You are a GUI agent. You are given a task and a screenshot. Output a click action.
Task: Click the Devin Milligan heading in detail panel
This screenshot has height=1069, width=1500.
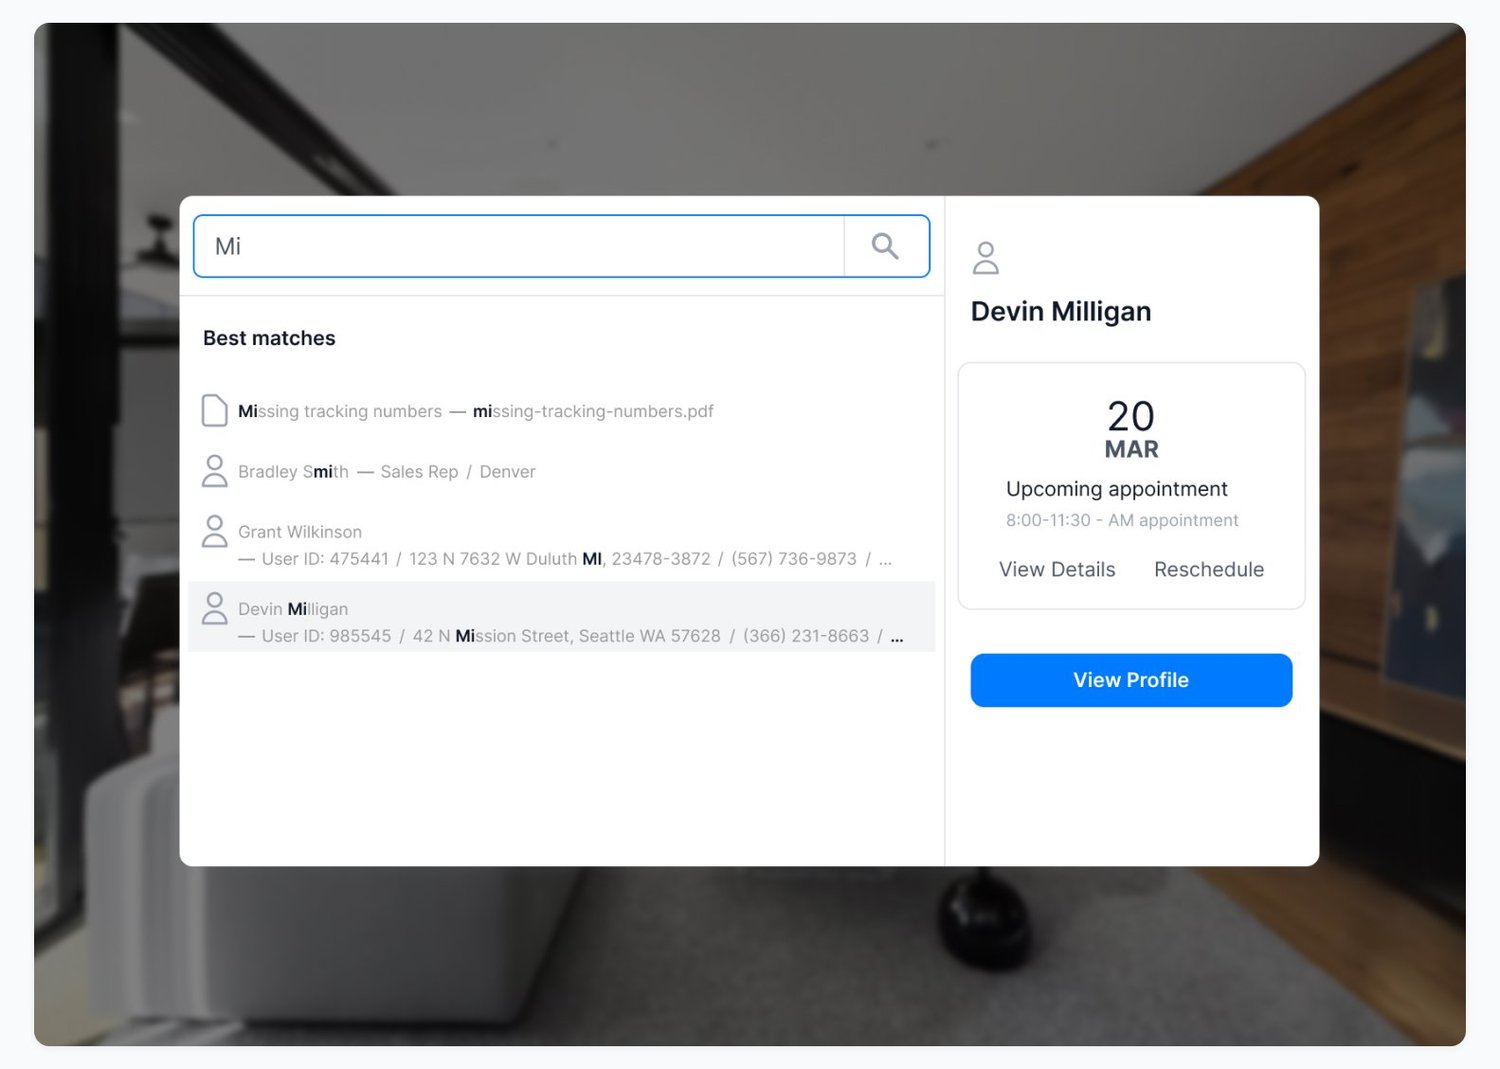point(1061,312)
